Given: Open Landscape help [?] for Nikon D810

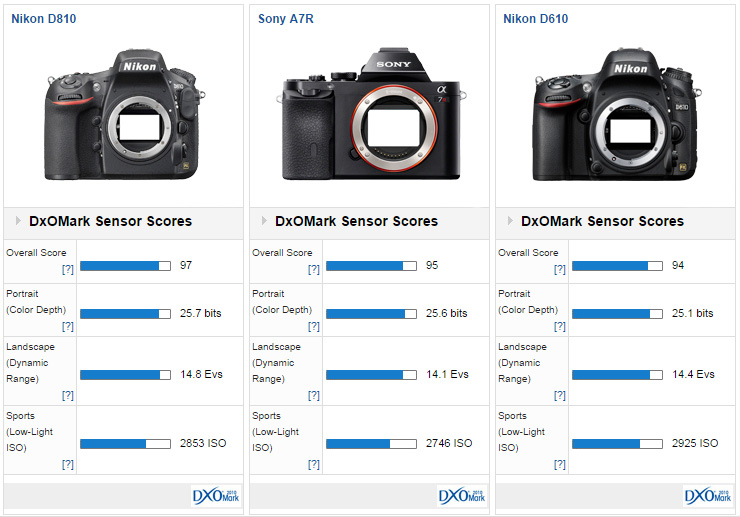Looking at the screenshot, I should click(68, 395).
